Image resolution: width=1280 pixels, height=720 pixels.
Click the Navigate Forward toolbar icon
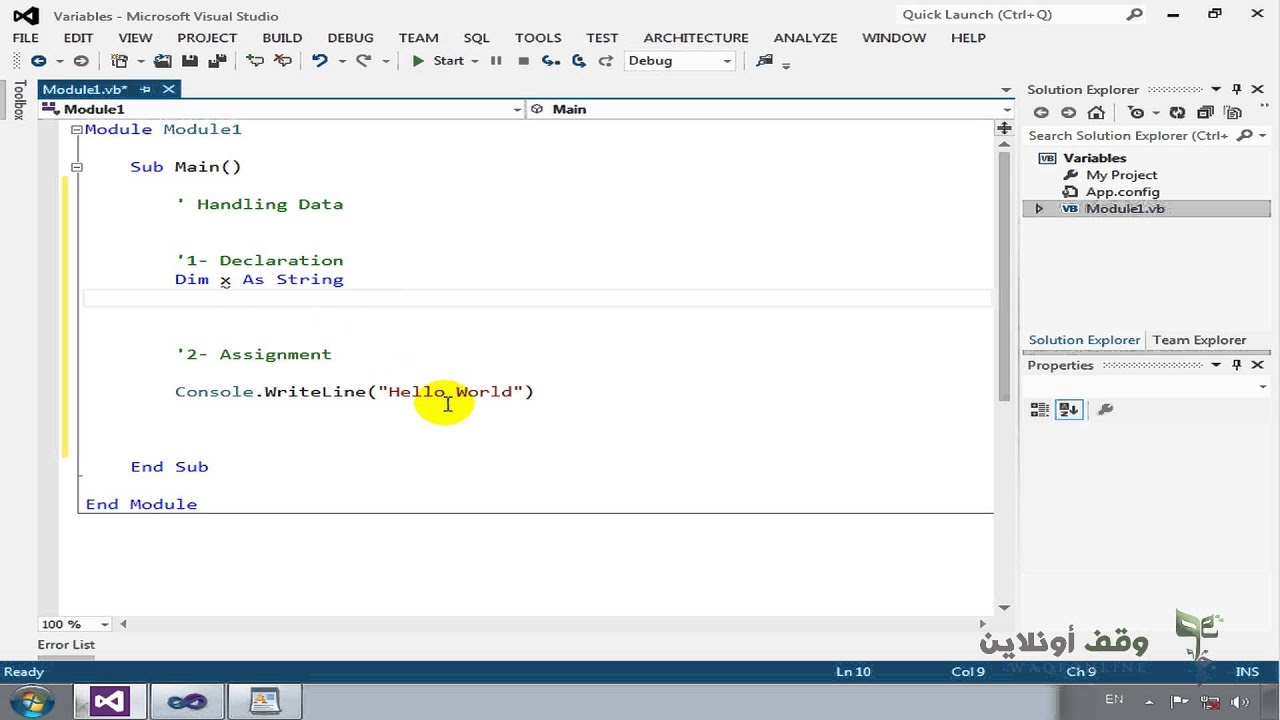click(x=81, y=61)
